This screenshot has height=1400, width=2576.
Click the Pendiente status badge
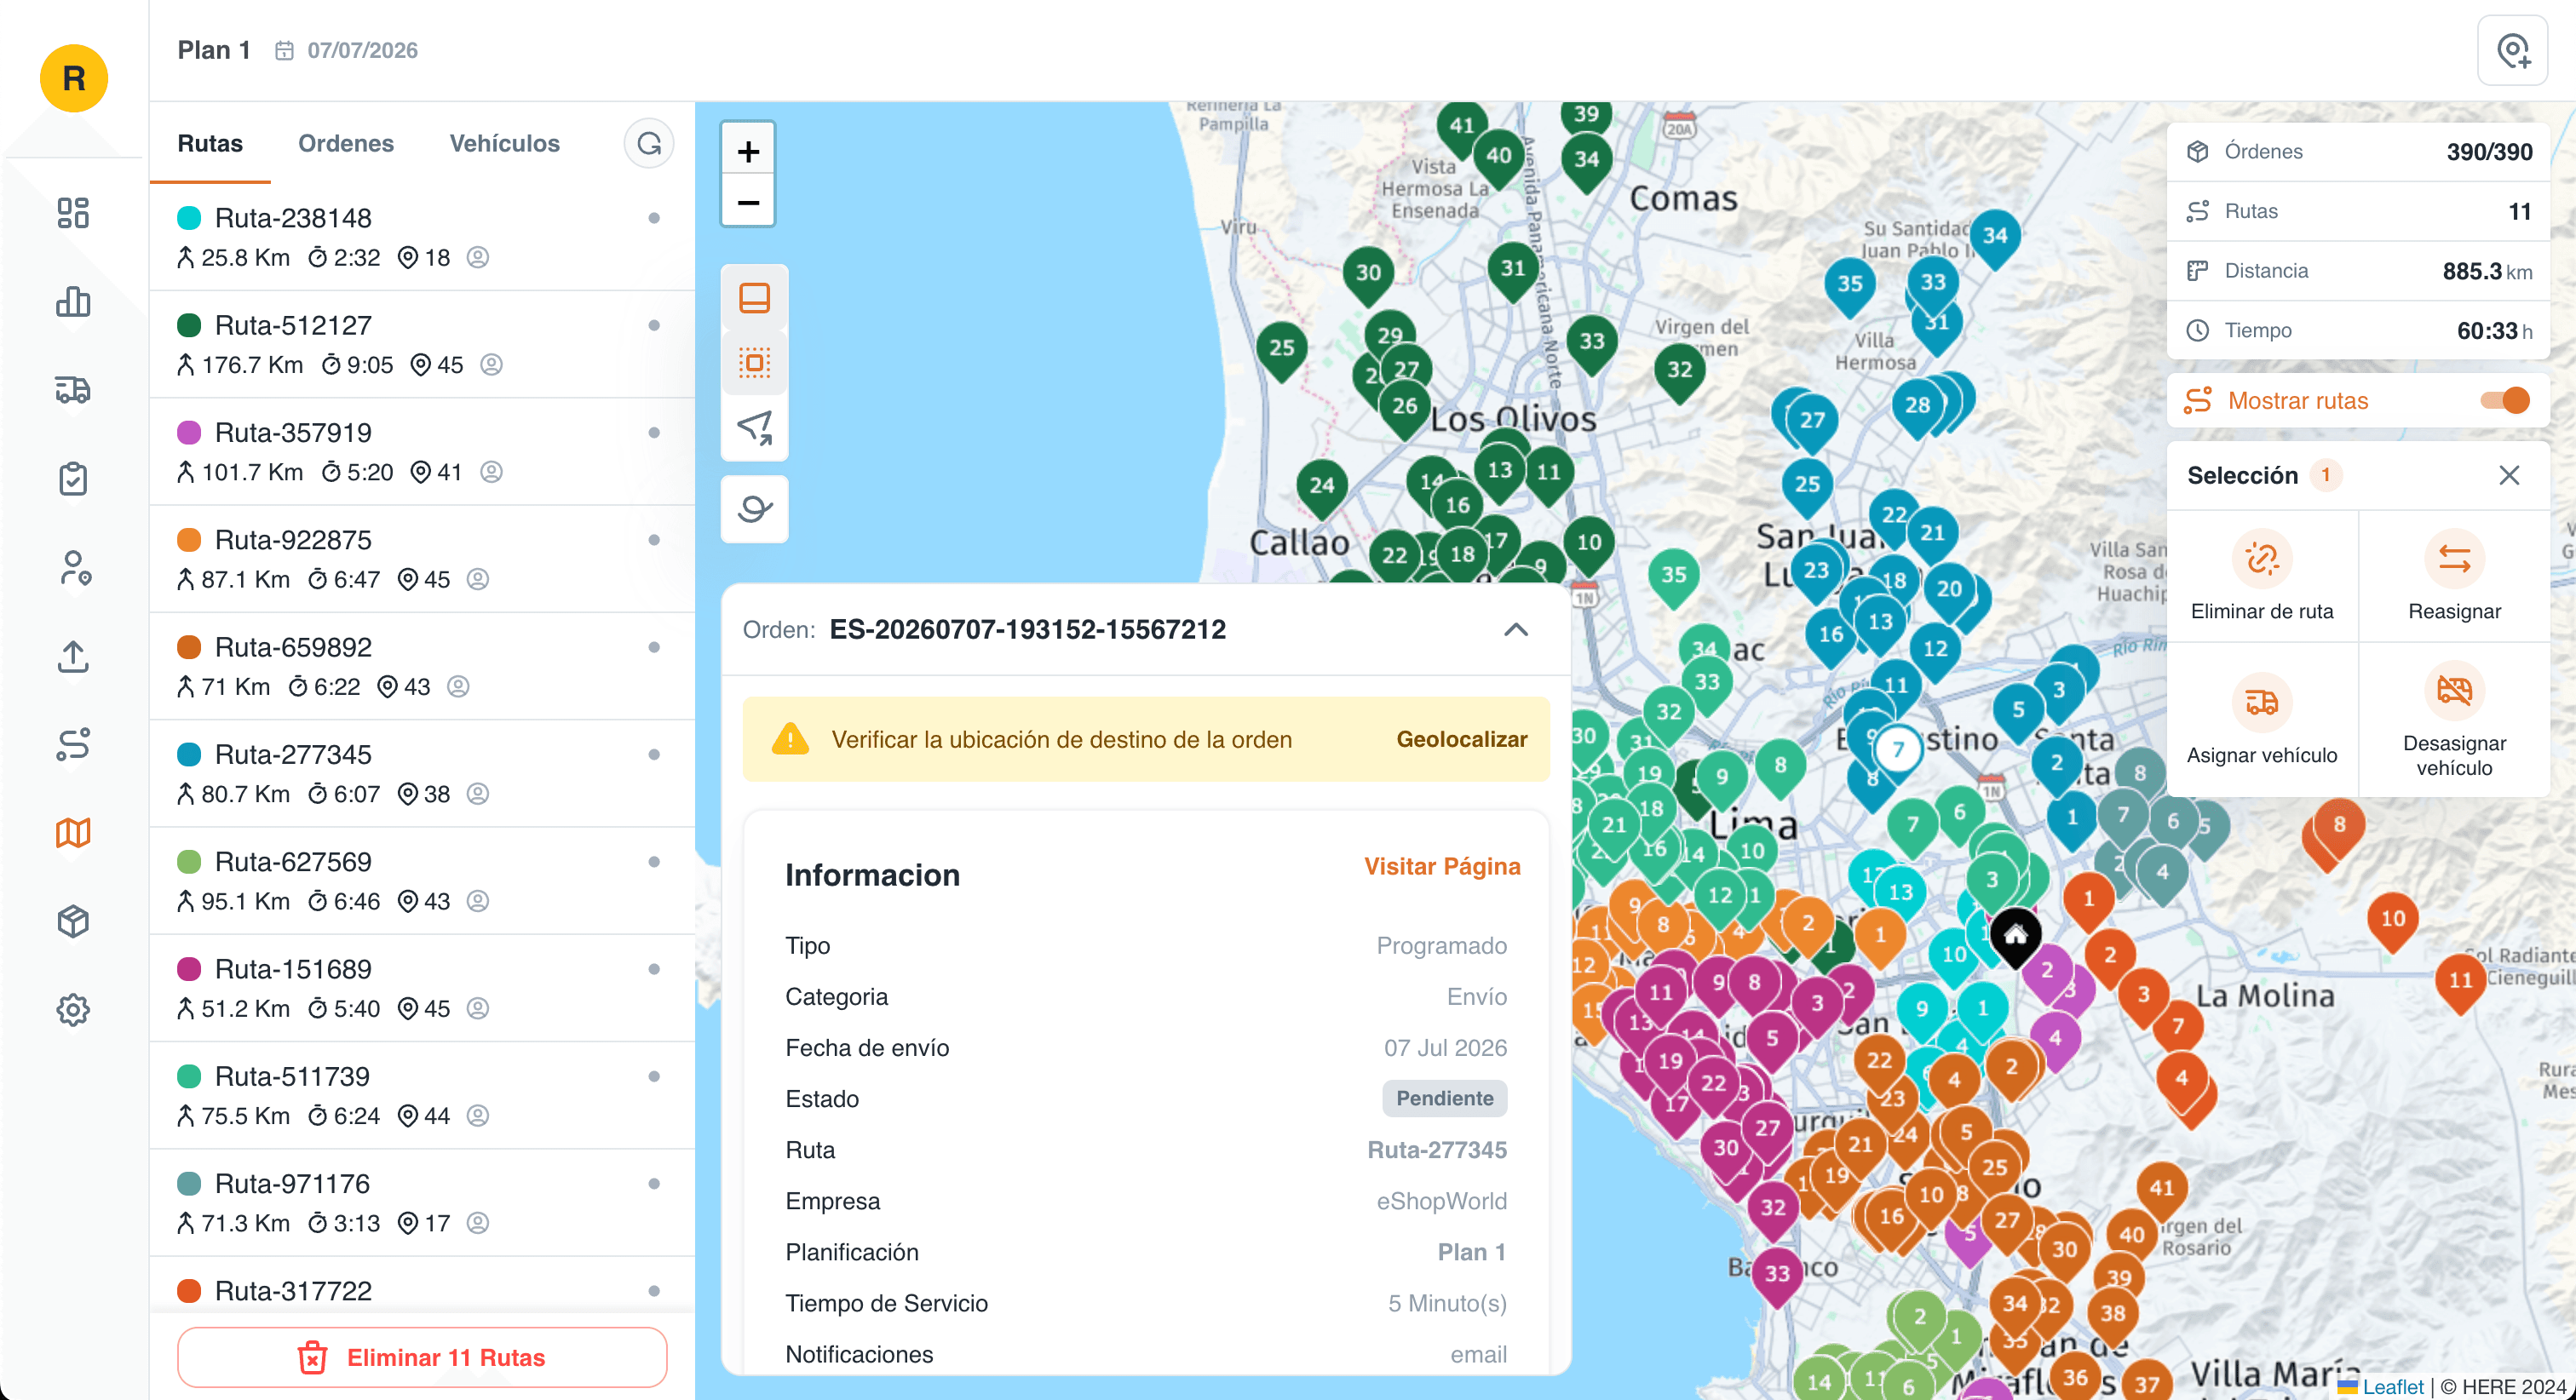point(1444,1098)
